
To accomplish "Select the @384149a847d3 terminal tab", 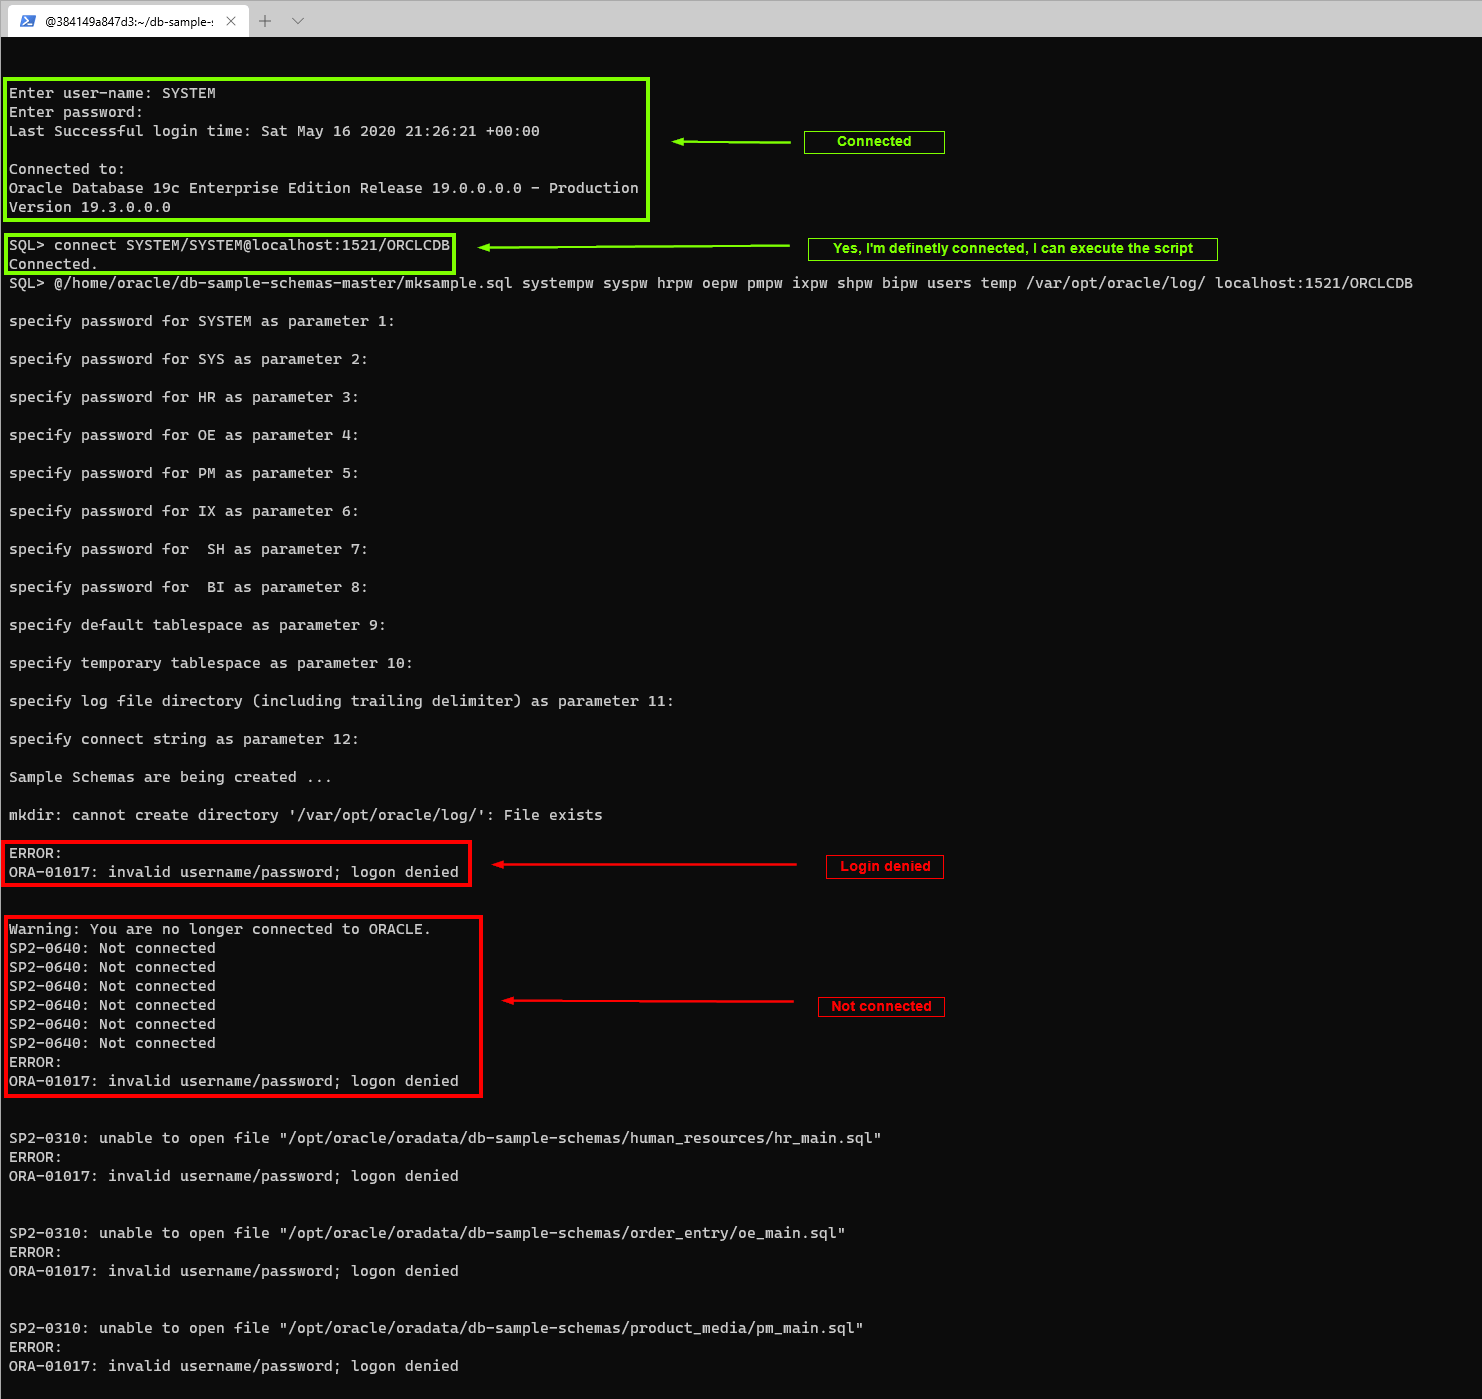I will tap(130, 20).
